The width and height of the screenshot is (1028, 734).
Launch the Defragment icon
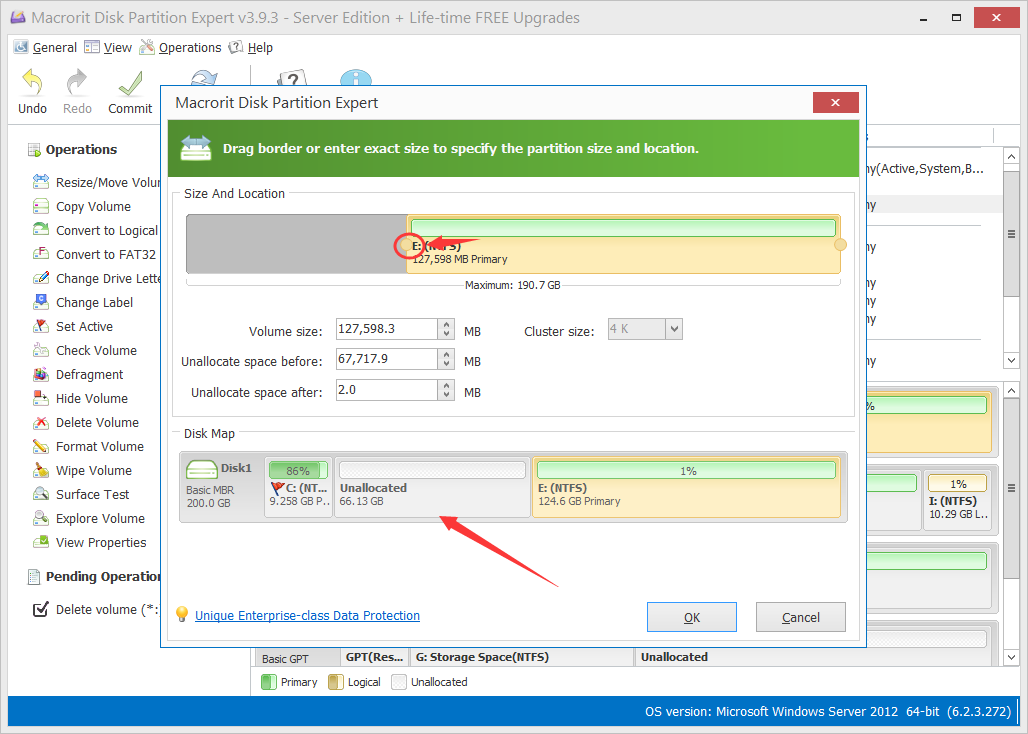41,374
